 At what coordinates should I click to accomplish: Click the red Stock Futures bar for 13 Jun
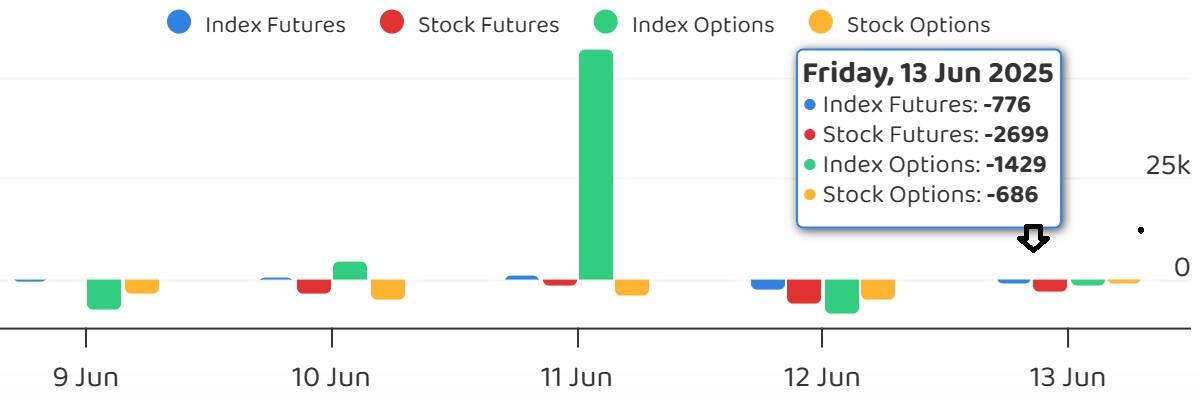[x=1050, y=286]
